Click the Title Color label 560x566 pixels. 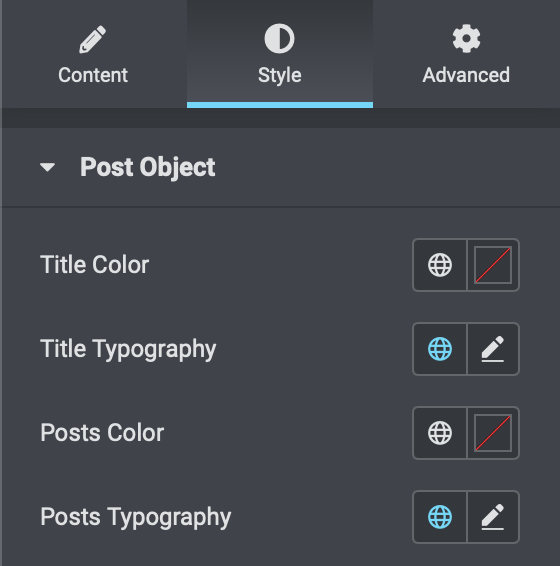pos(95,265)
